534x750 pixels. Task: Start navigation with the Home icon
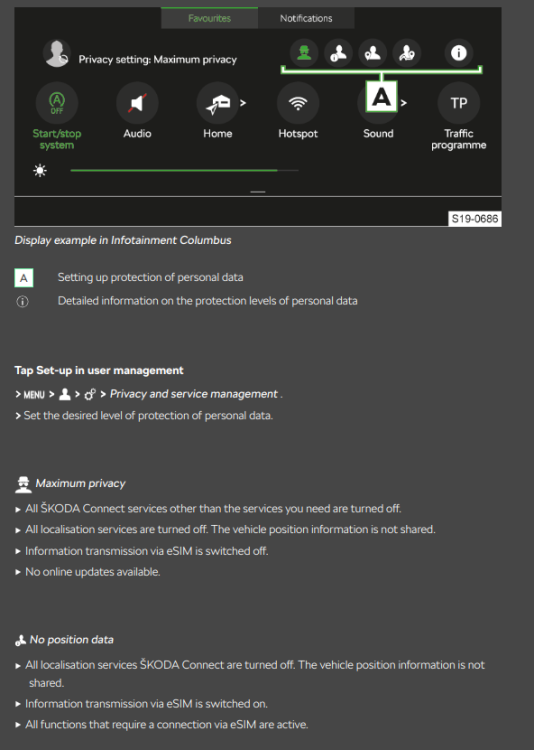[218, 103]
